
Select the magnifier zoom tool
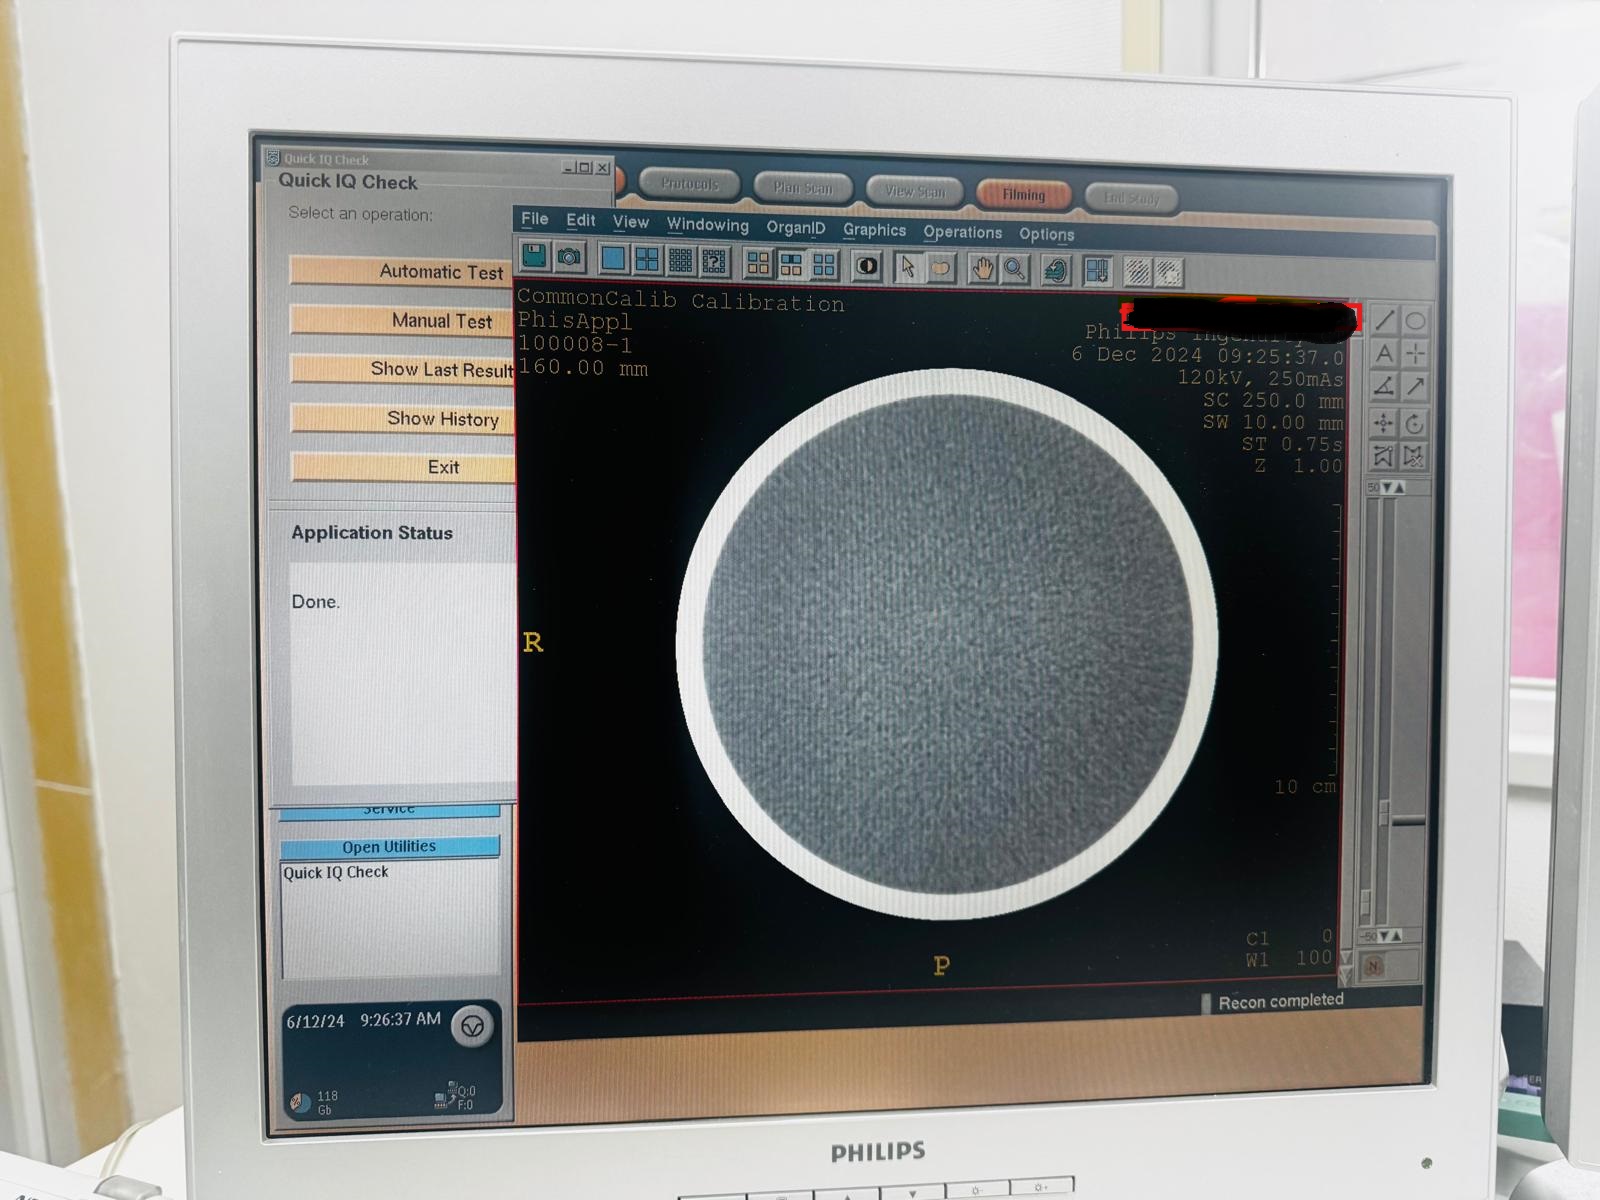pyautogui.click(x=1014, y=266)
